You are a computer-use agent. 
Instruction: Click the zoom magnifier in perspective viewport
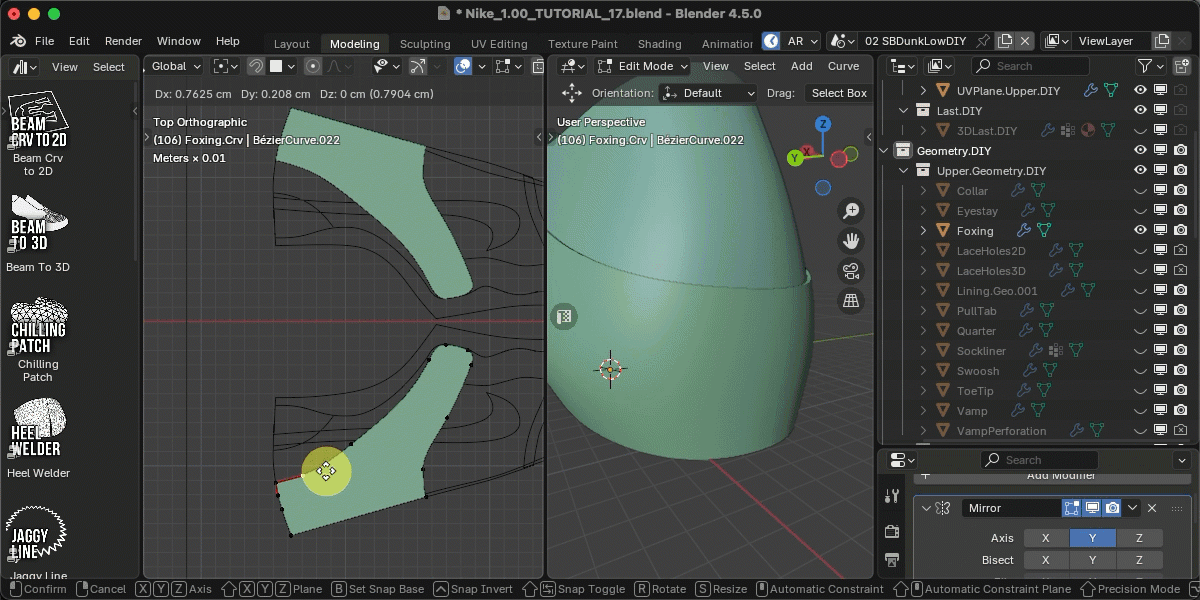(851, 211)
